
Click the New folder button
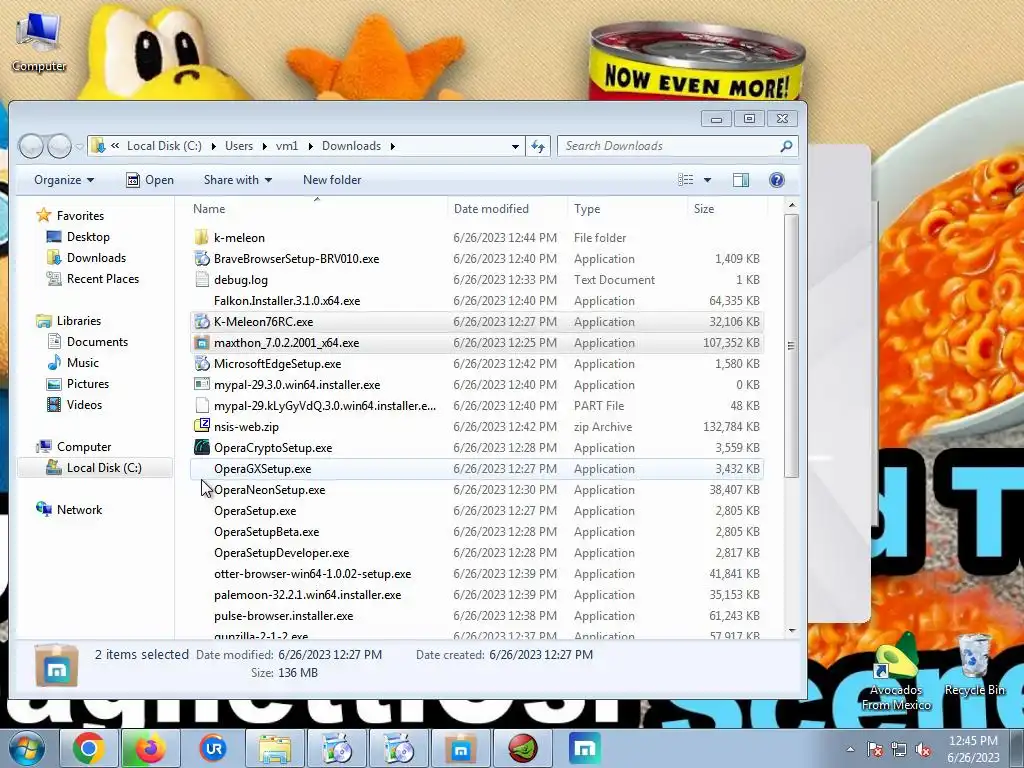coord(332,180)
